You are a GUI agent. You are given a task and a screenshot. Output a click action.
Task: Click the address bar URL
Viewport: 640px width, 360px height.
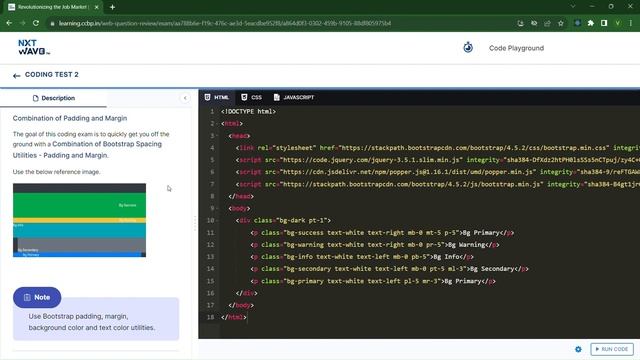coord(224,23)
